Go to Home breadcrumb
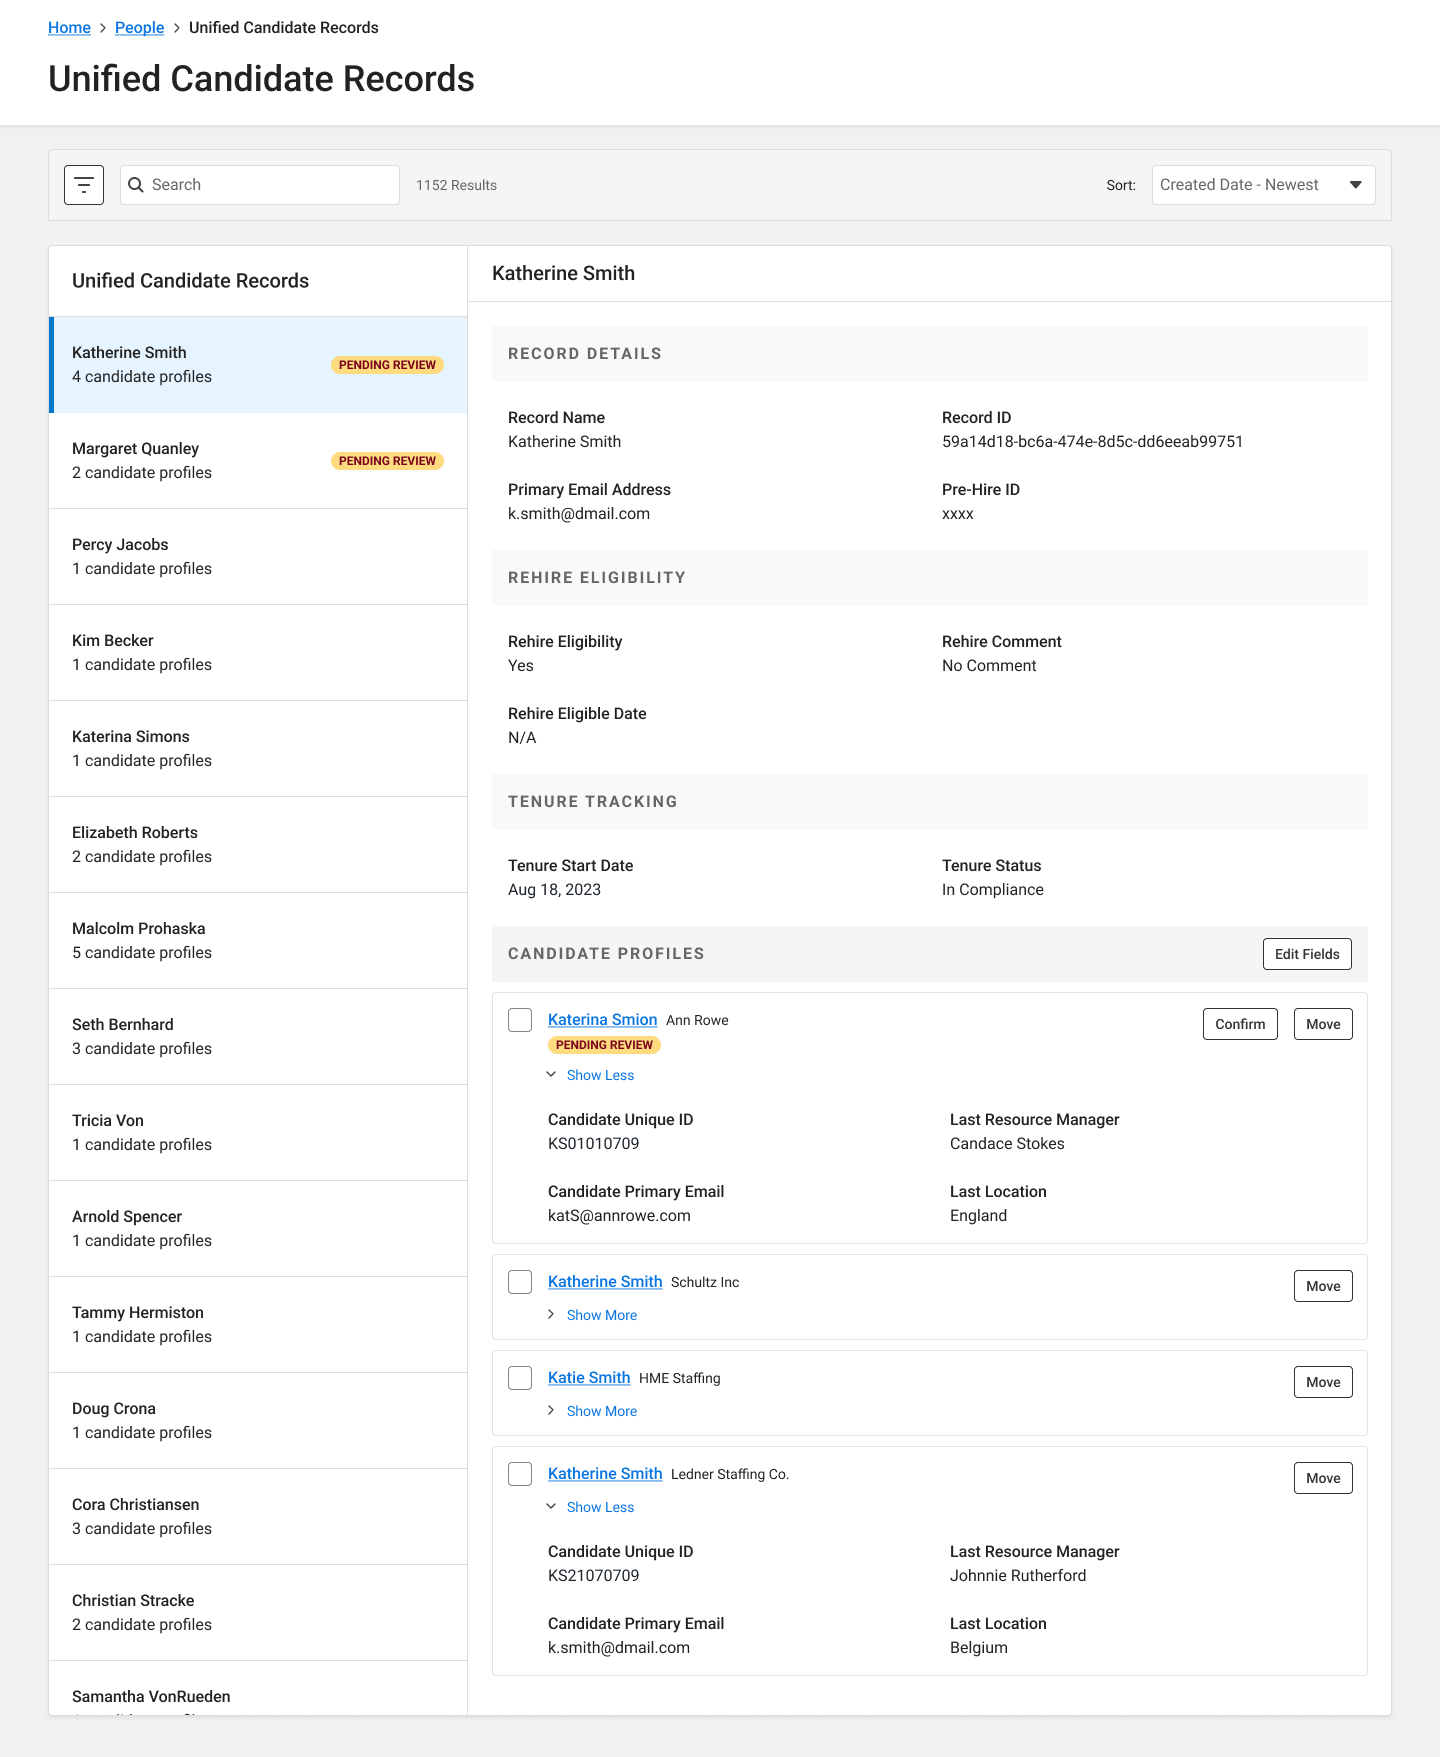Screen dimensions: 1440x1757 click(x=69, y=28)
